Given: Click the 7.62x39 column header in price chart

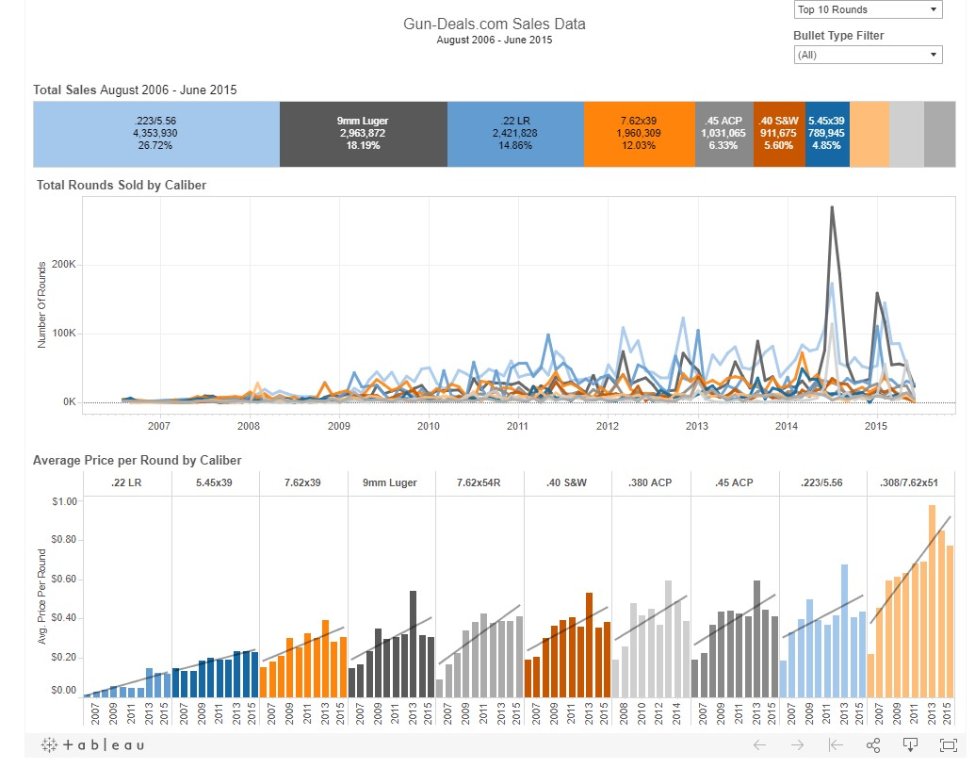Looking at the screenshot, I should [303, 483].
